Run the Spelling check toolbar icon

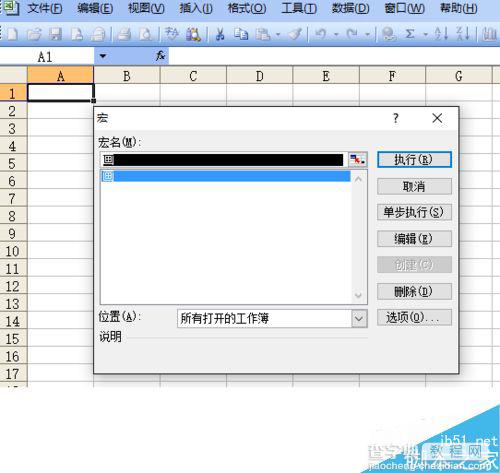click(172, 34)
